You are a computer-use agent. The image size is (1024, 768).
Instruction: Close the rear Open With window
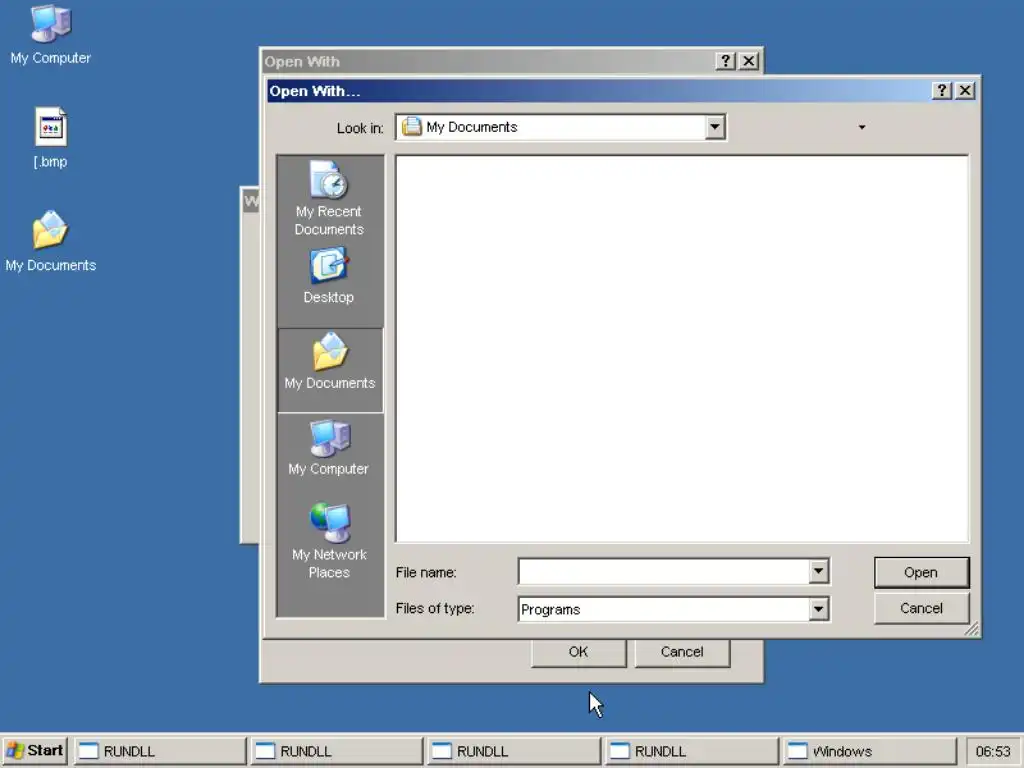click(749, 61)
